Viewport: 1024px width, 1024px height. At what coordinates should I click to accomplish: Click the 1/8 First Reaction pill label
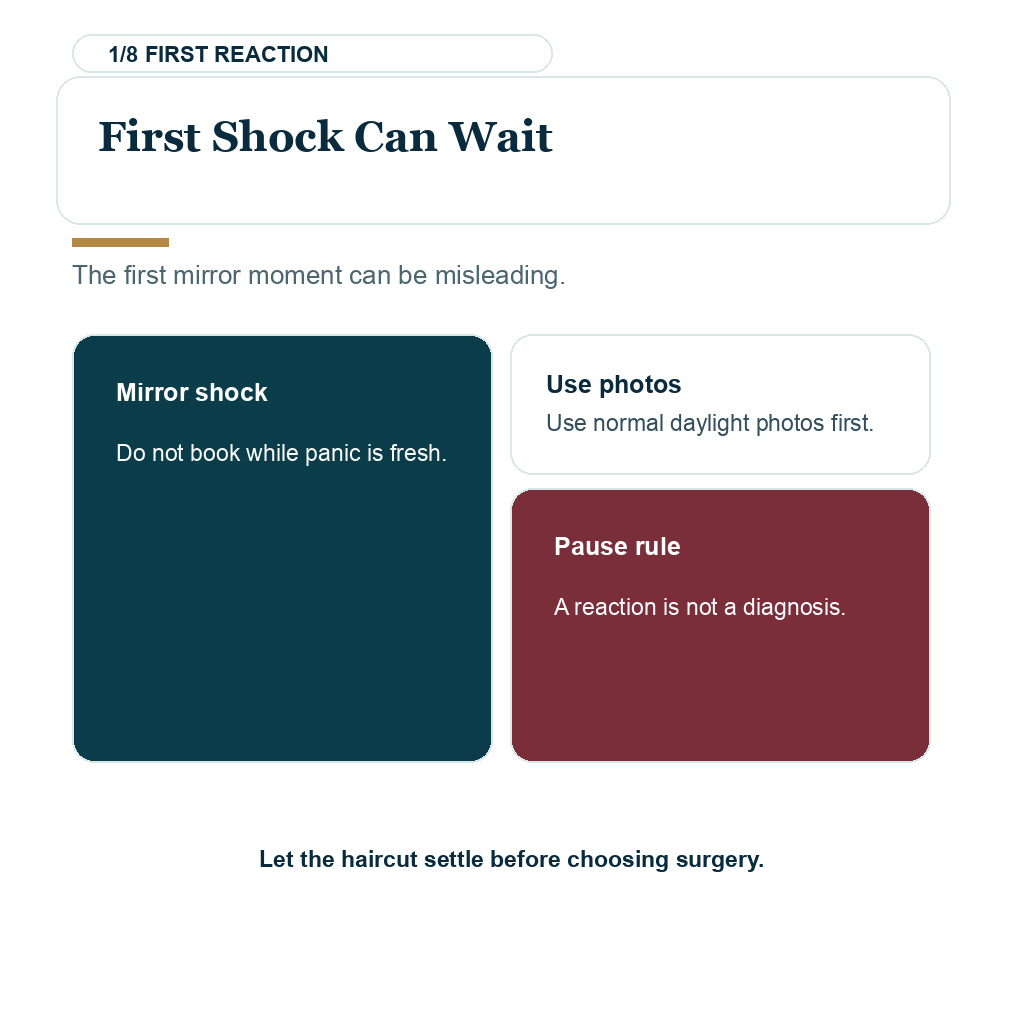click(312, 54)
